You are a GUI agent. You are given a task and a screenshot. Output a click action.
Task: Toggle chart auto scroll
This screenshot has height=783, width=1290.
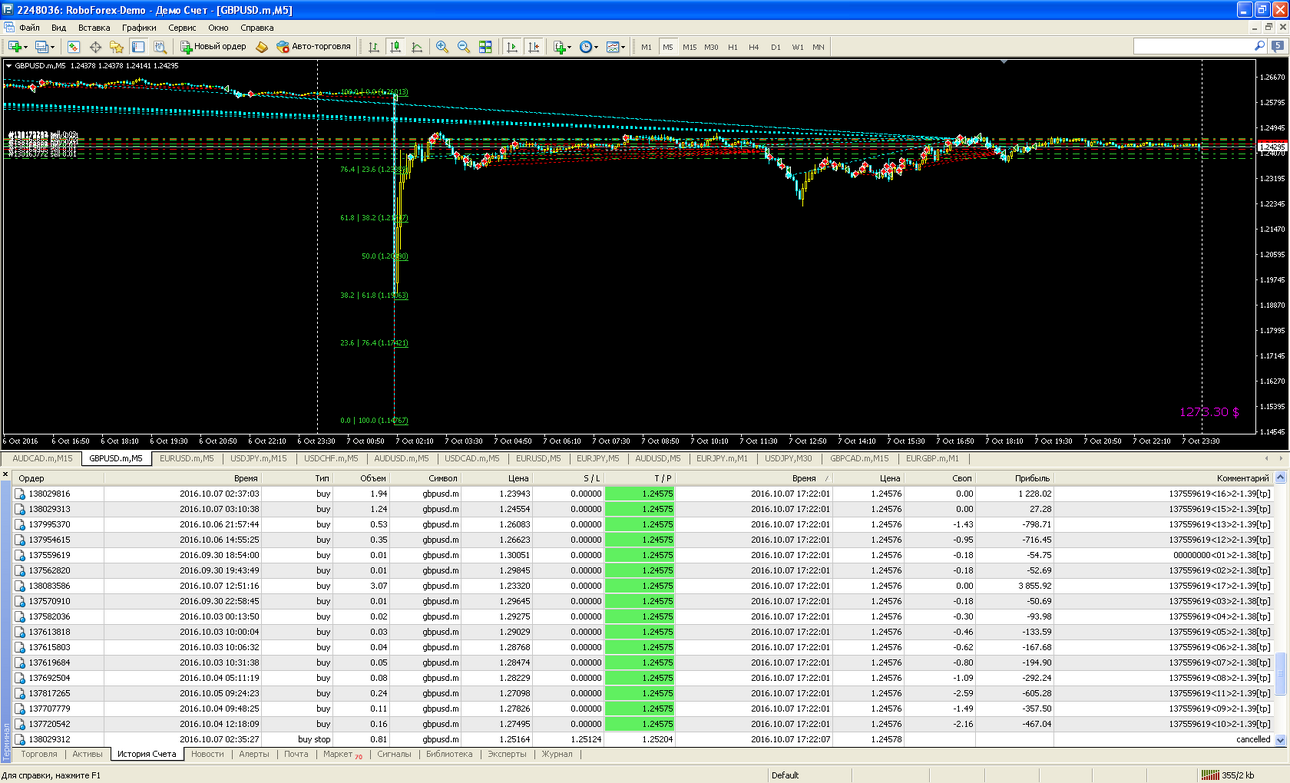tap(512, 47)
